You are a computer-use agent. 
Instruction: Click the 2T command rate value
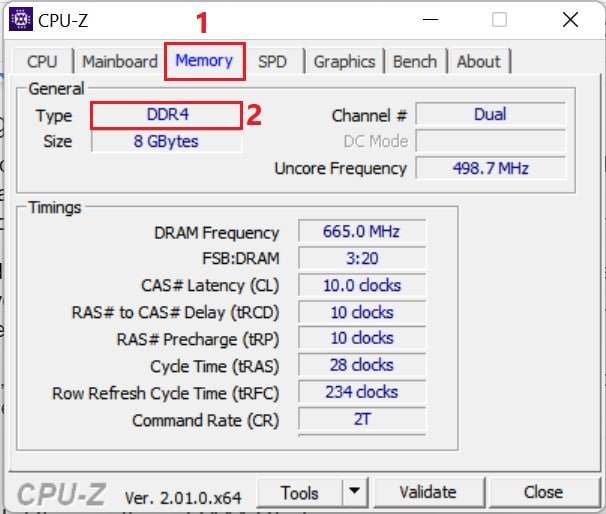(362, 419)
